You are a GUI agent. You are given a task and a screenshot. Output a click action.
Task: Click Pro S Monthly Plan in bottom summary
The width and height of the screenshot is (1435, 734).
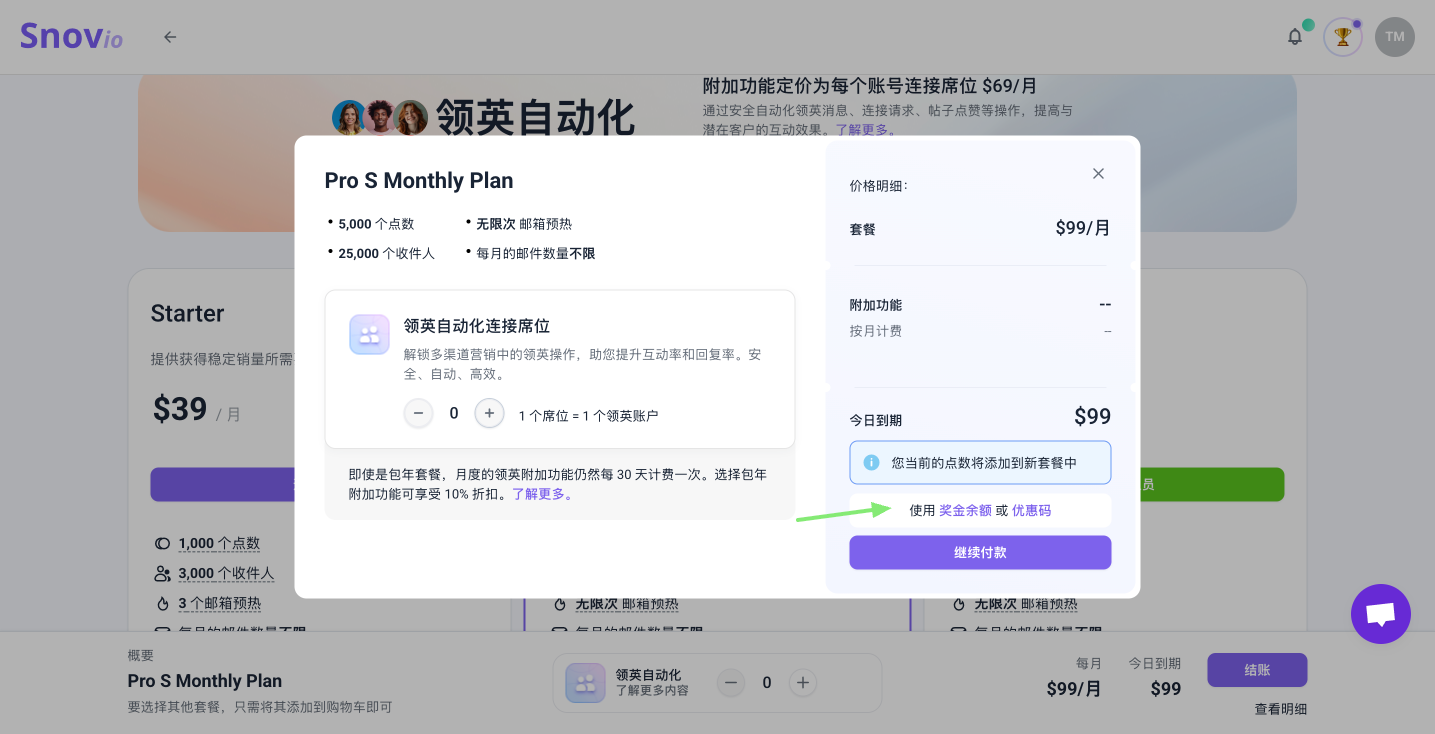coord(205,681)
